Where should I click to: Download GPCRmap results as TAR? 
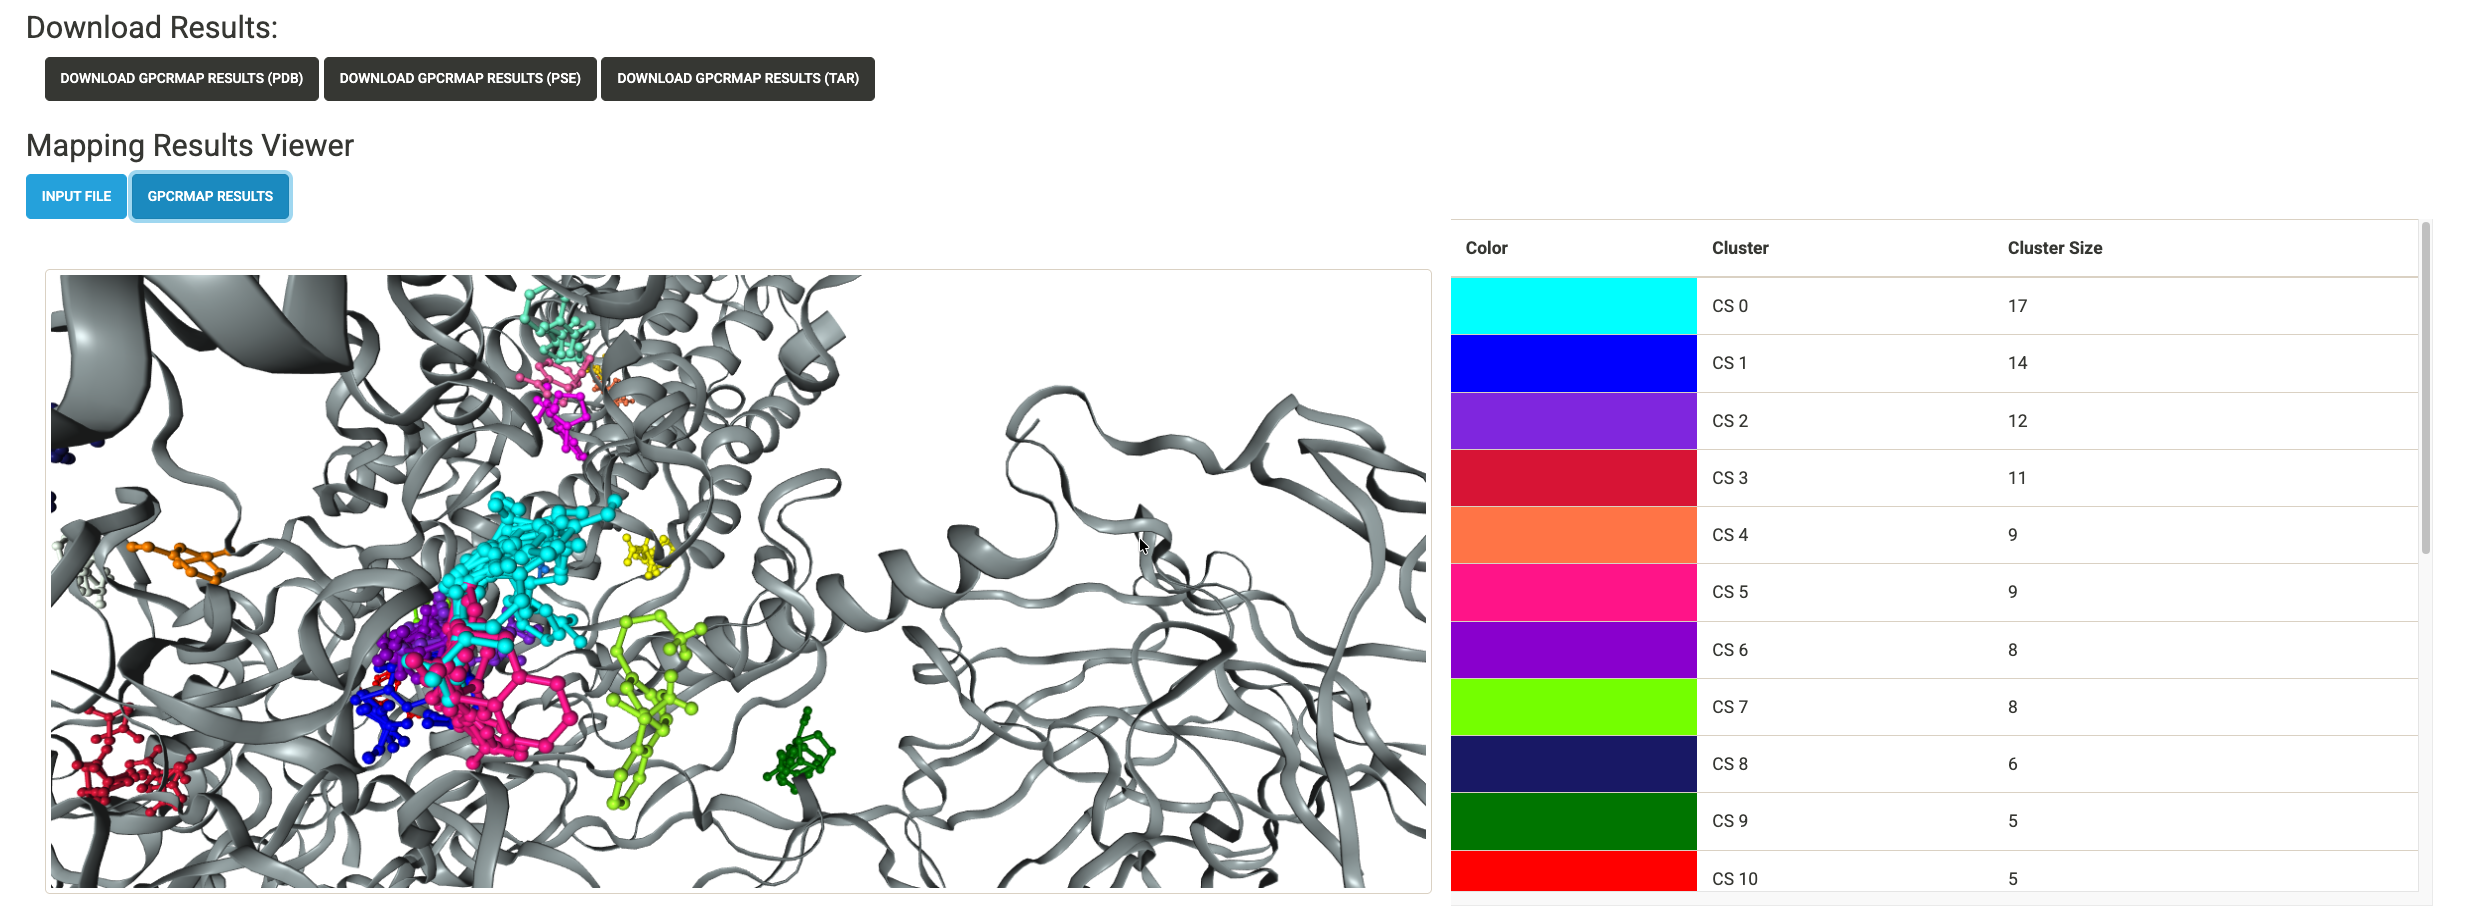click(x=738, y=79)
